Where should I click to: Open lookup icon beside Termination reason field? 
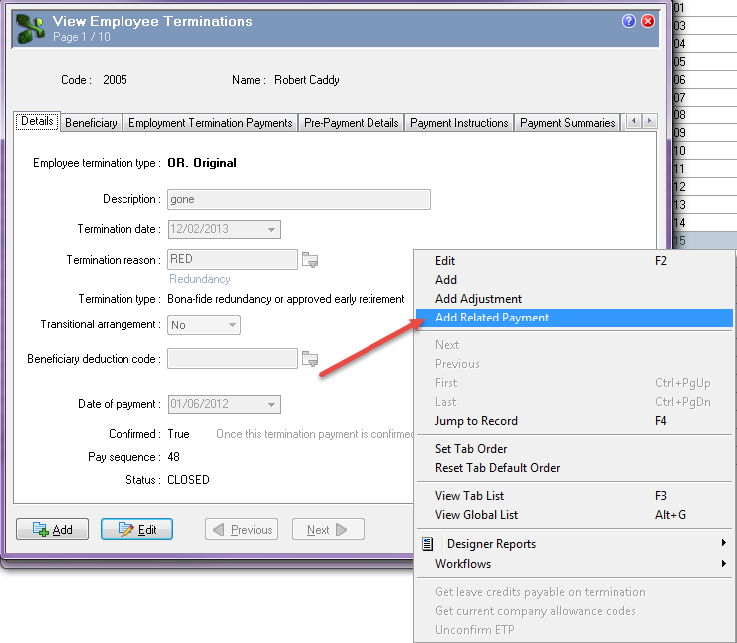310,260
